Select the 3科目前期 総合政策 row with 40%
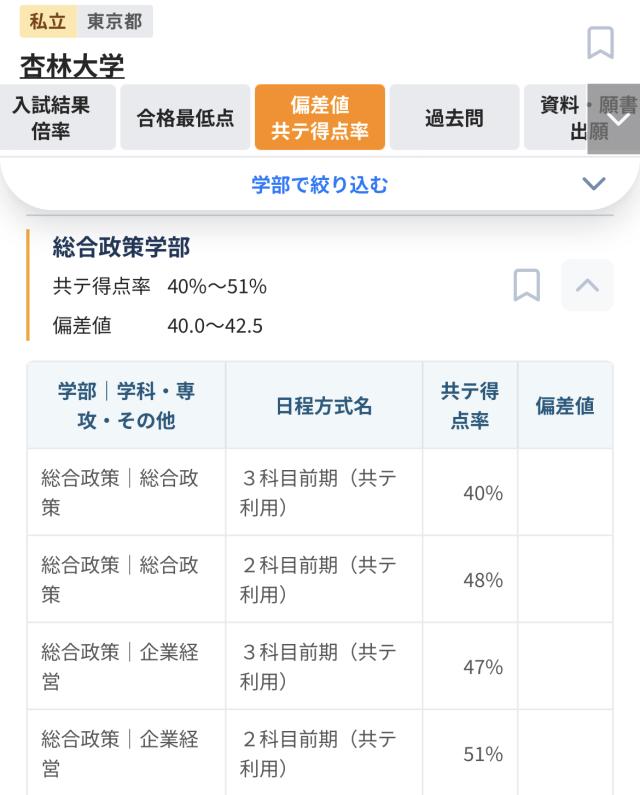 pos(320,492)
